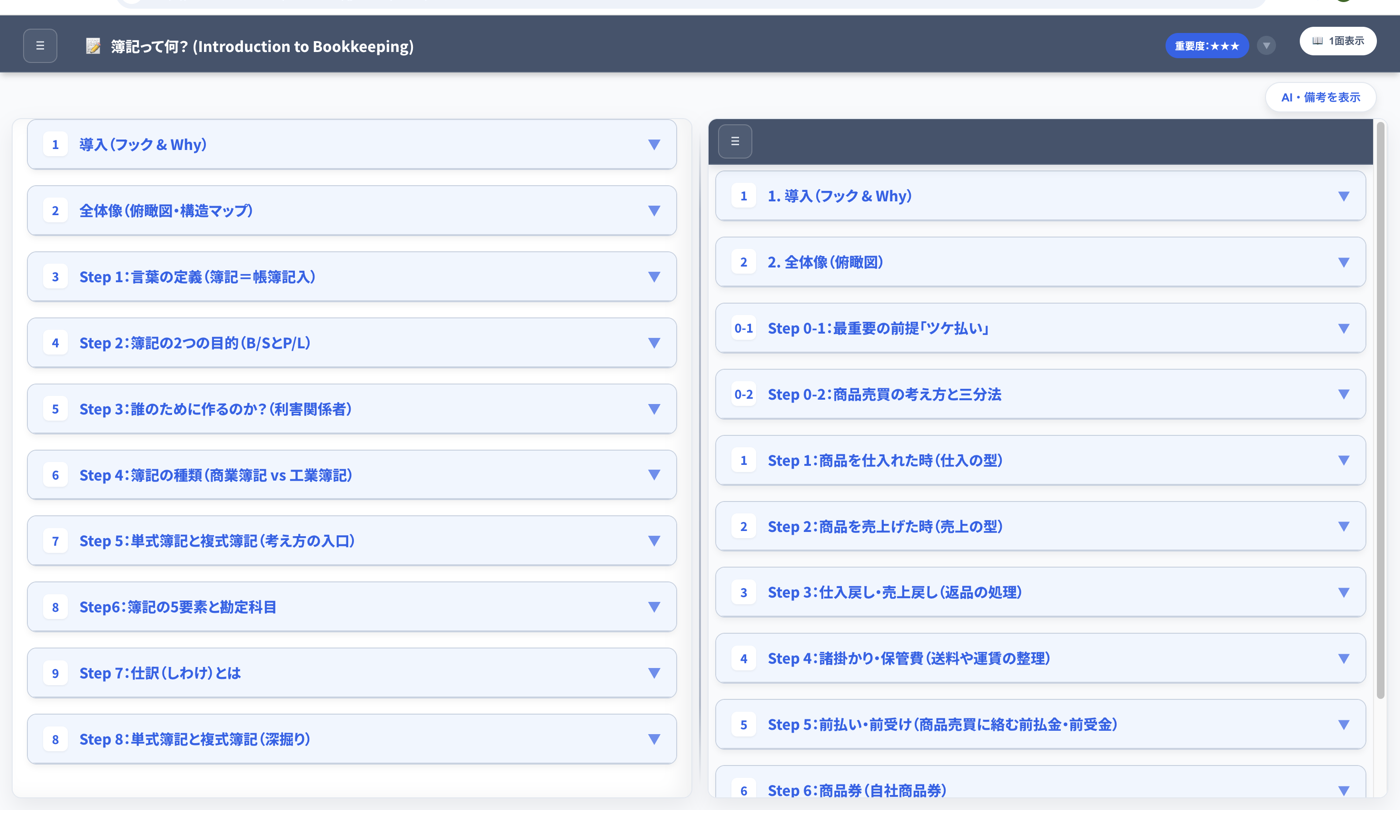Toggle the 1面表示 view mode button
Image resolution: width=1400 pixels, height=825 pixels.
pyautogui.click(x=1338, y=41)
